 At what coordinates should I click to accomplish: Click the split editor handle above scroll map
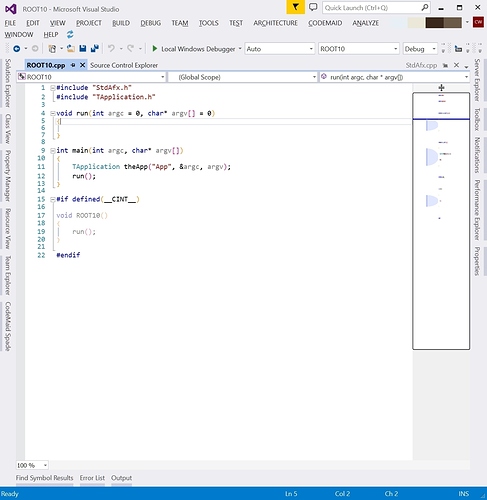tap(441, 88)
